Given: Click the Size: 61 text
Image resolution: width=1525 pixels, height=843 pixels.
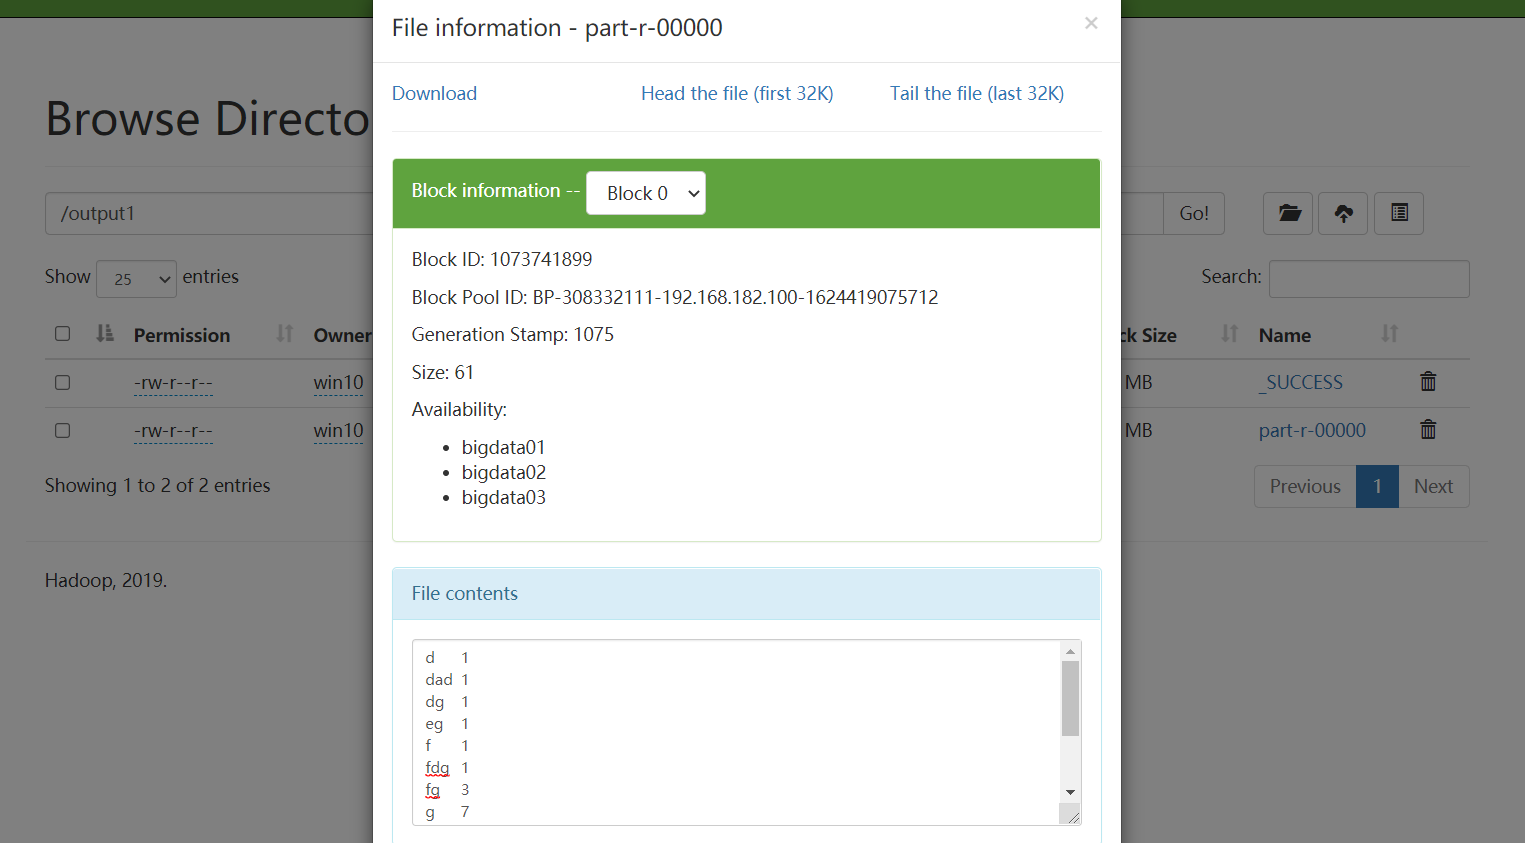Looking at the screenshot, I should pyautogui.click(x=443, y=372).
